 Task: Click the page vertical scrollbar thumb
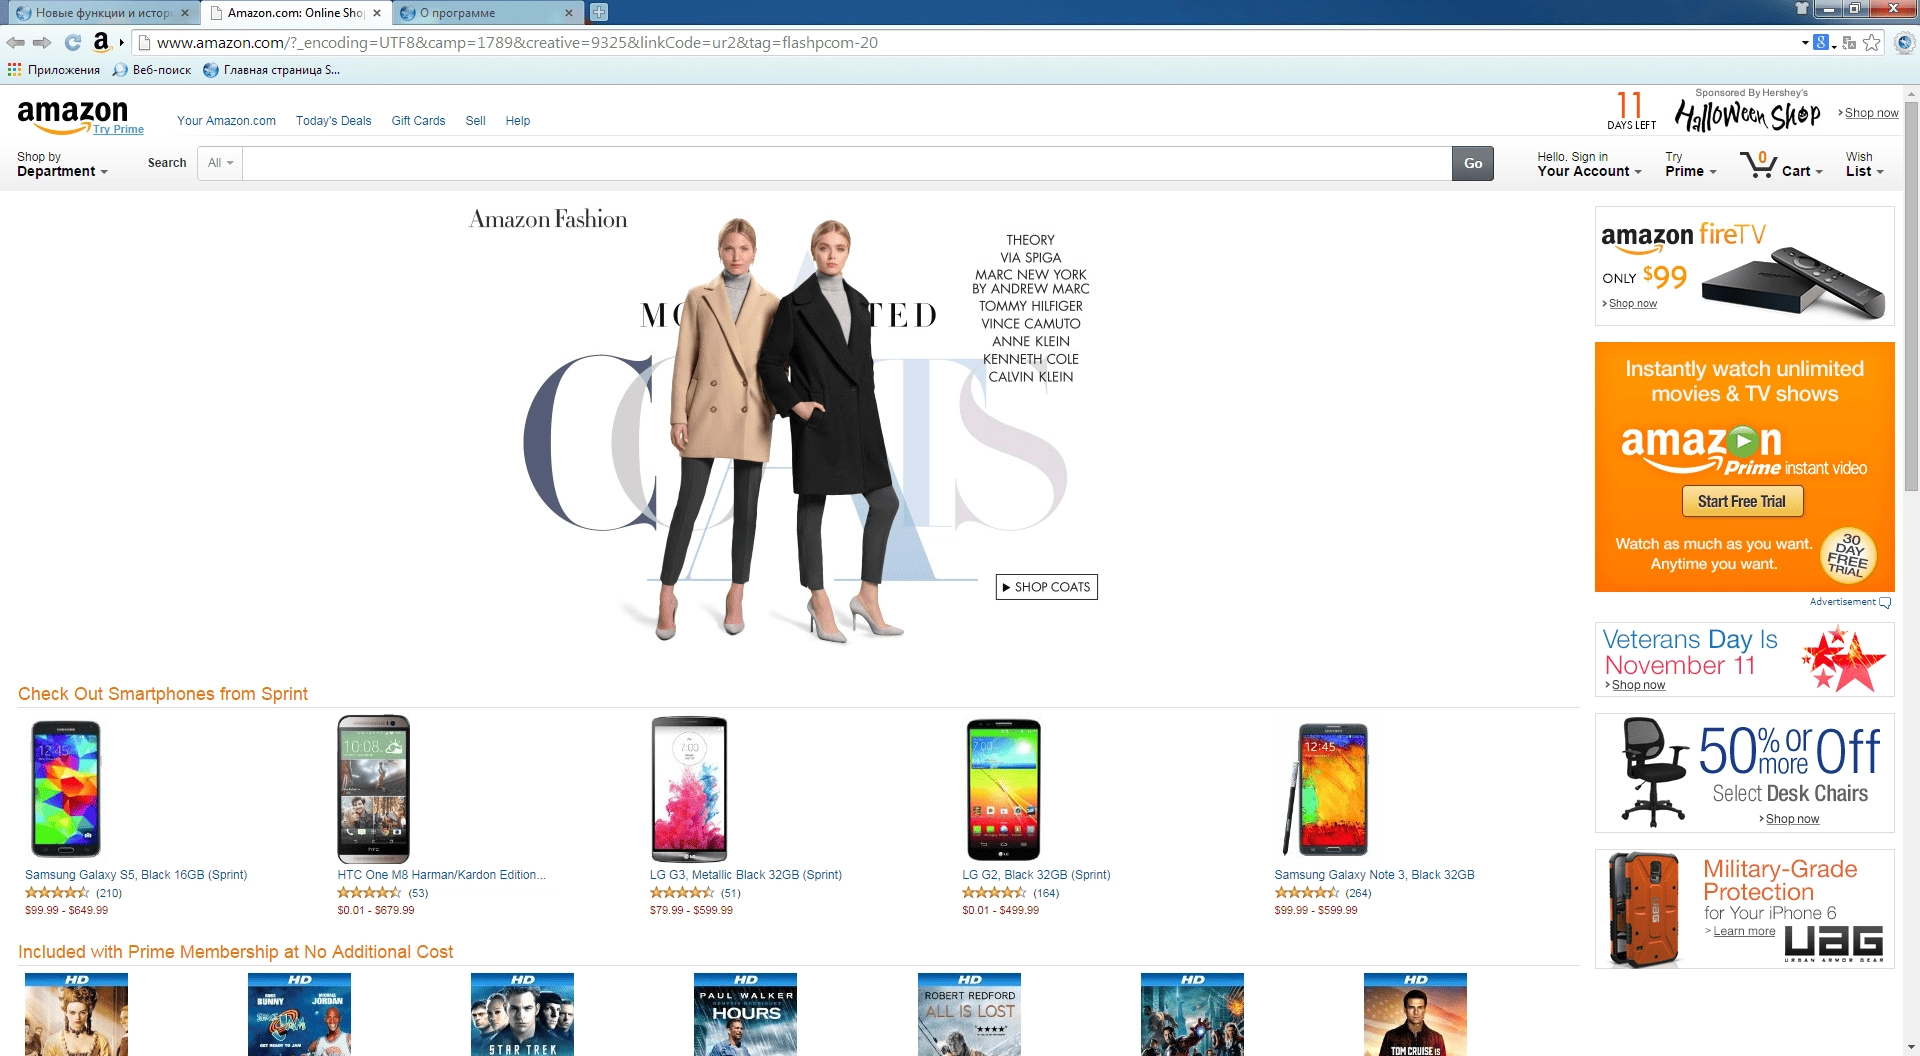tap(1911, 295)
